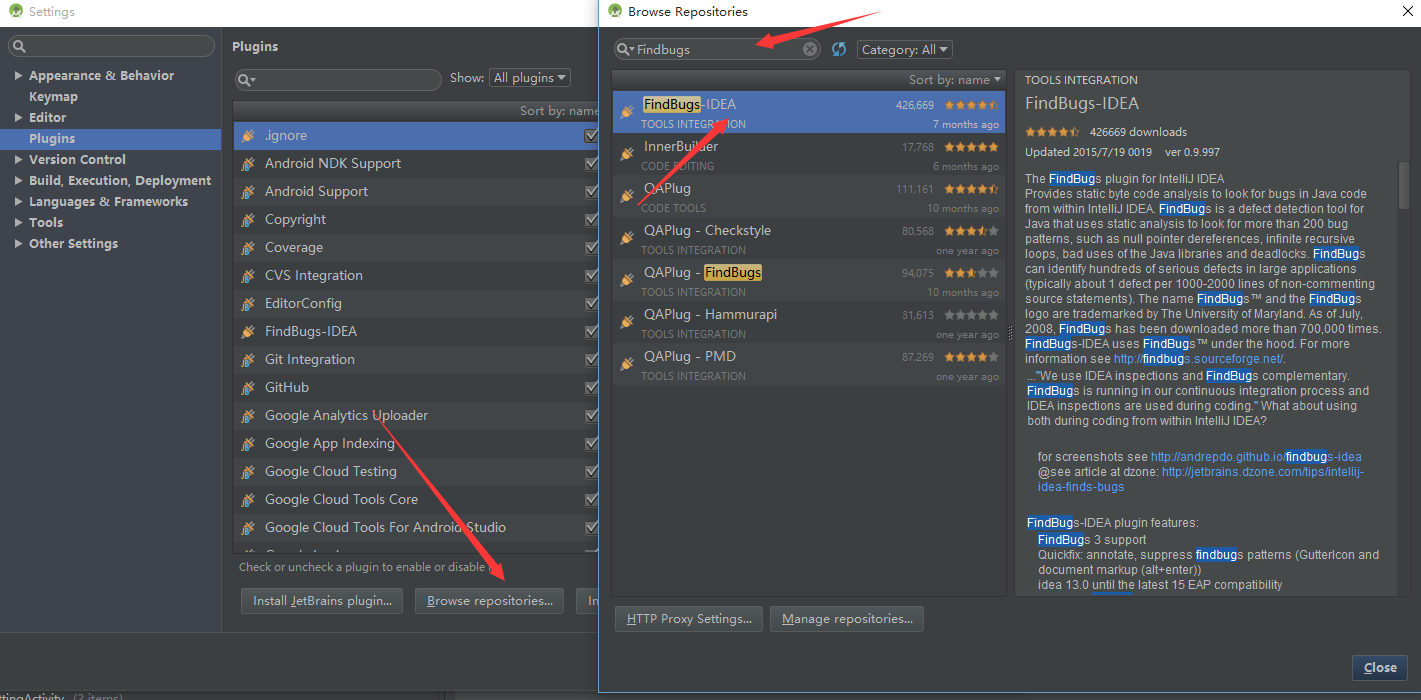Image resolution: width=1421 pixels, height=700 pixels.
Task: Expand Languages & Frameworks node
Action: click(x=18, y=202)
